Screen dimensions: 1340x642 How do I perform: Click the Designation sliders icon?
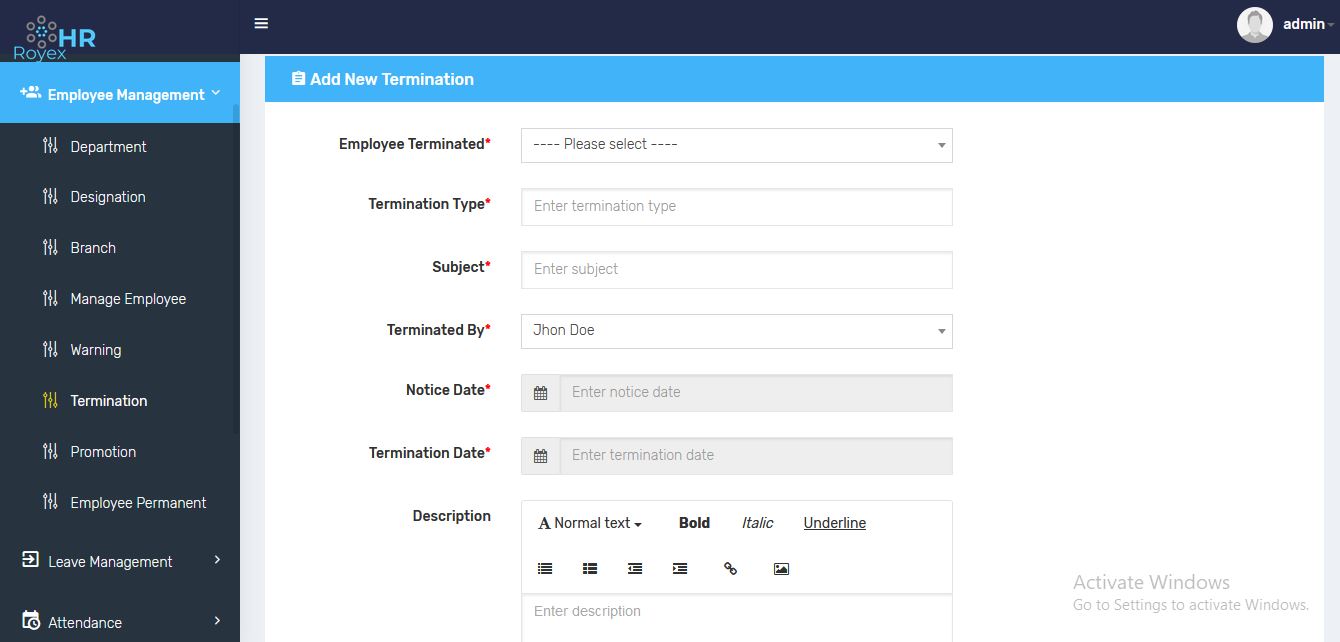[50, 196]
